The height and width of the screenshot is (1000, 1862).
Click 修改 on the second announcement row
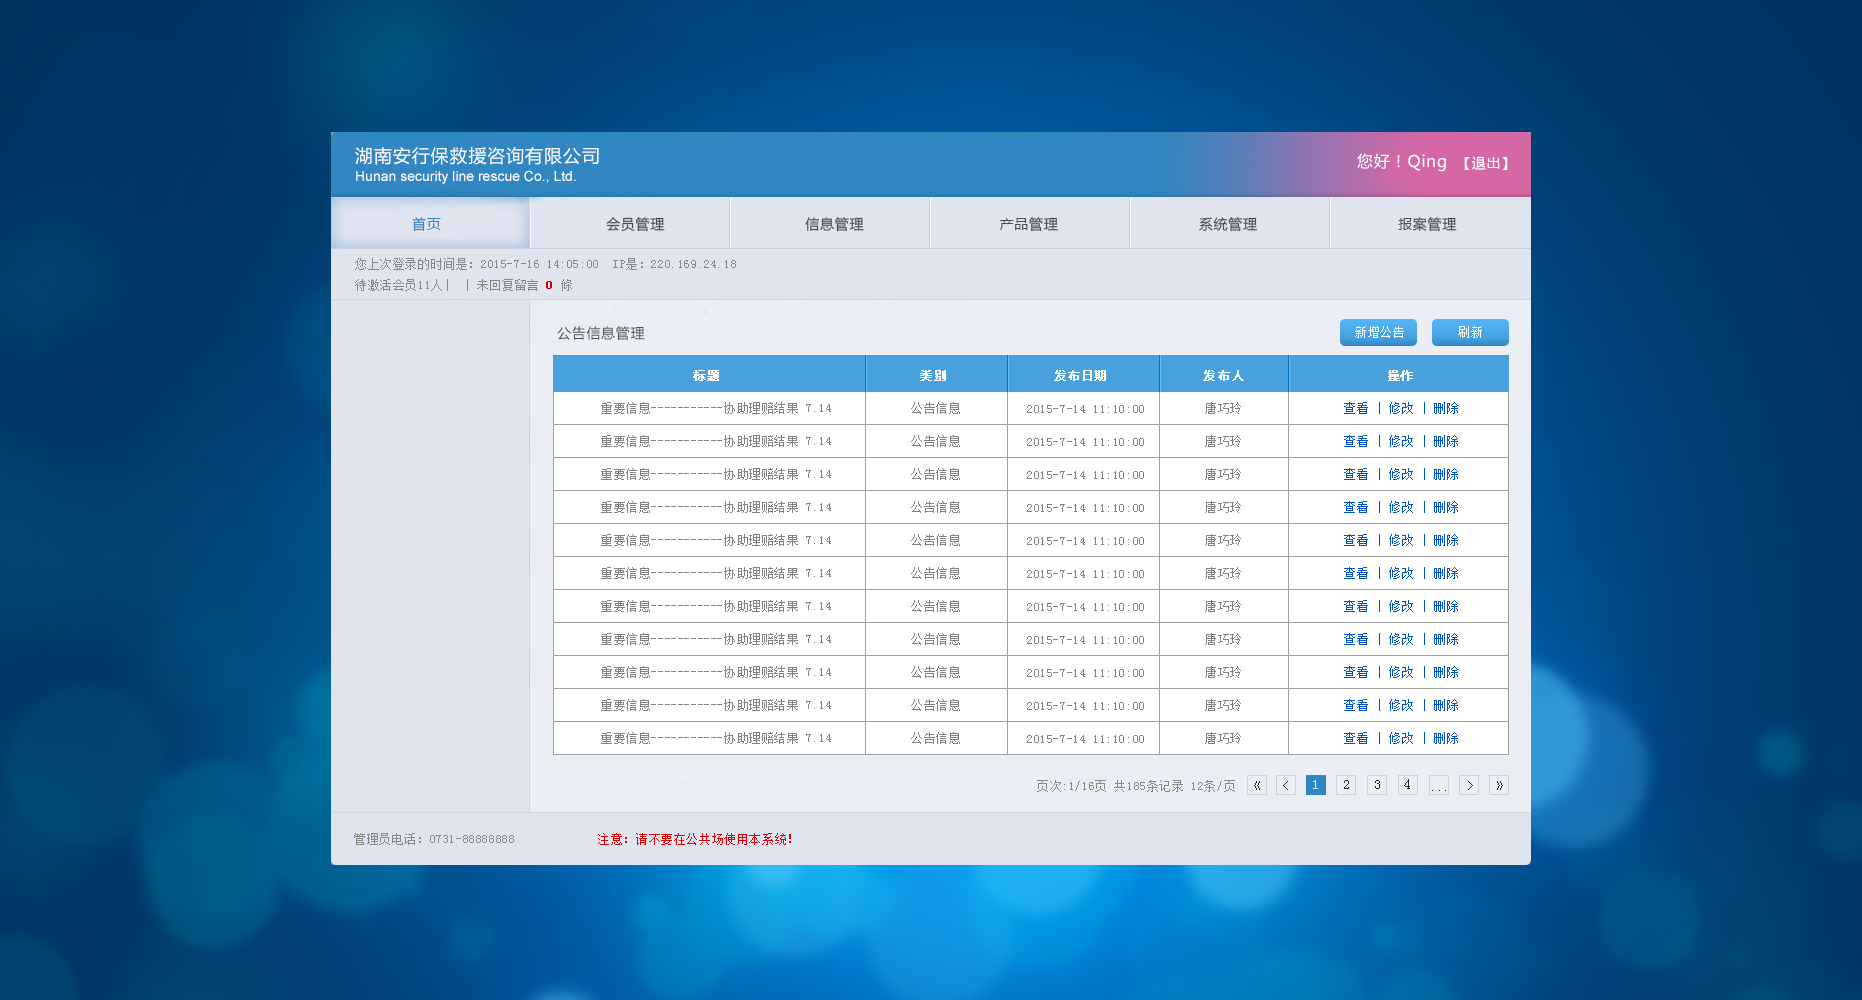tap(1401, 441)
